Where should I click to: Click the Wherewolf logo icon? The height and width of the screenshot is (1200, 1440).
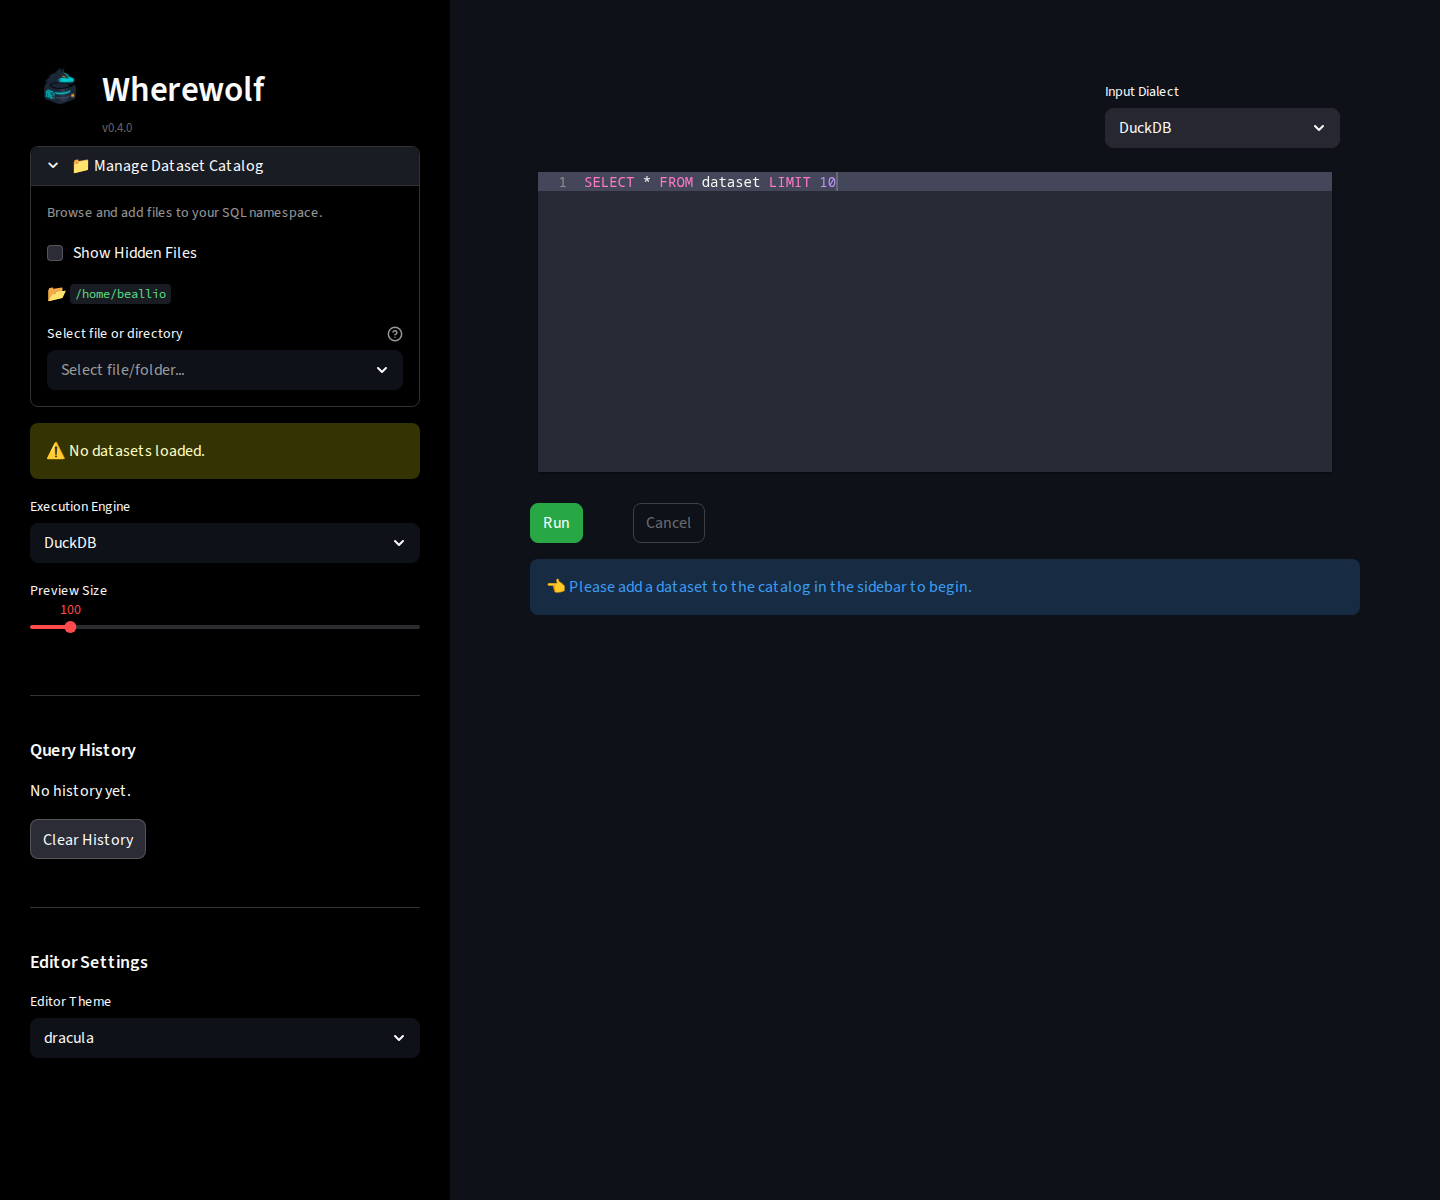pos(61,87)
